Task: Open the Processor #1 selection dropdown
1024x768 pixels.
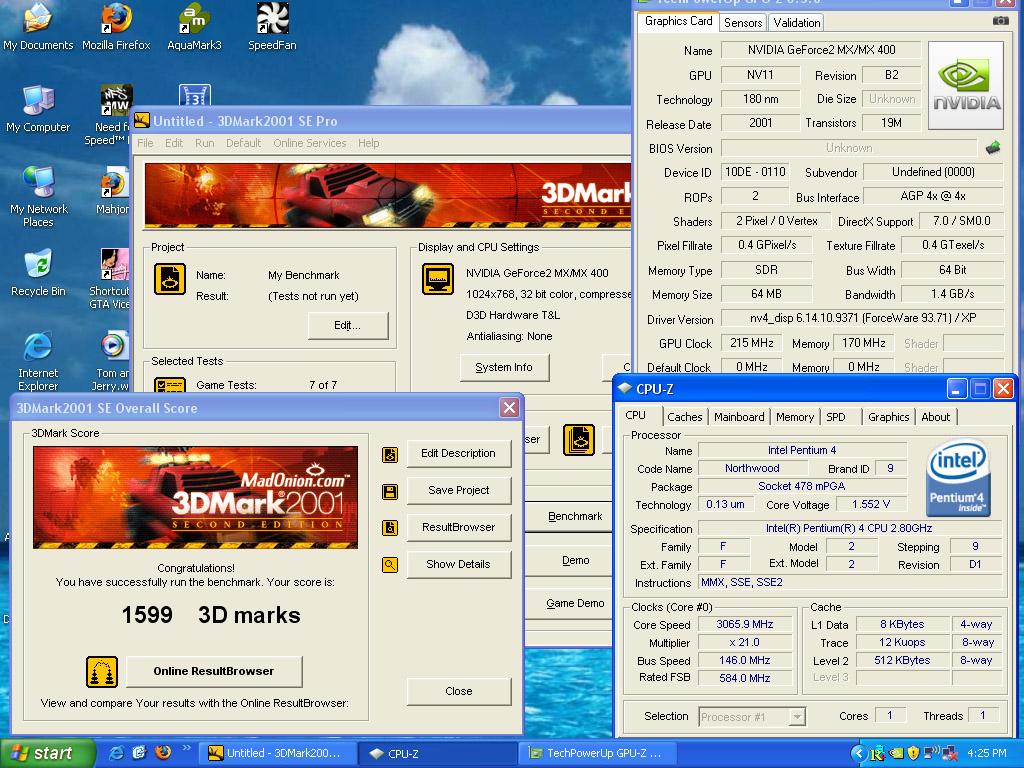Action: pyautogui.click(x=752, y=717)
